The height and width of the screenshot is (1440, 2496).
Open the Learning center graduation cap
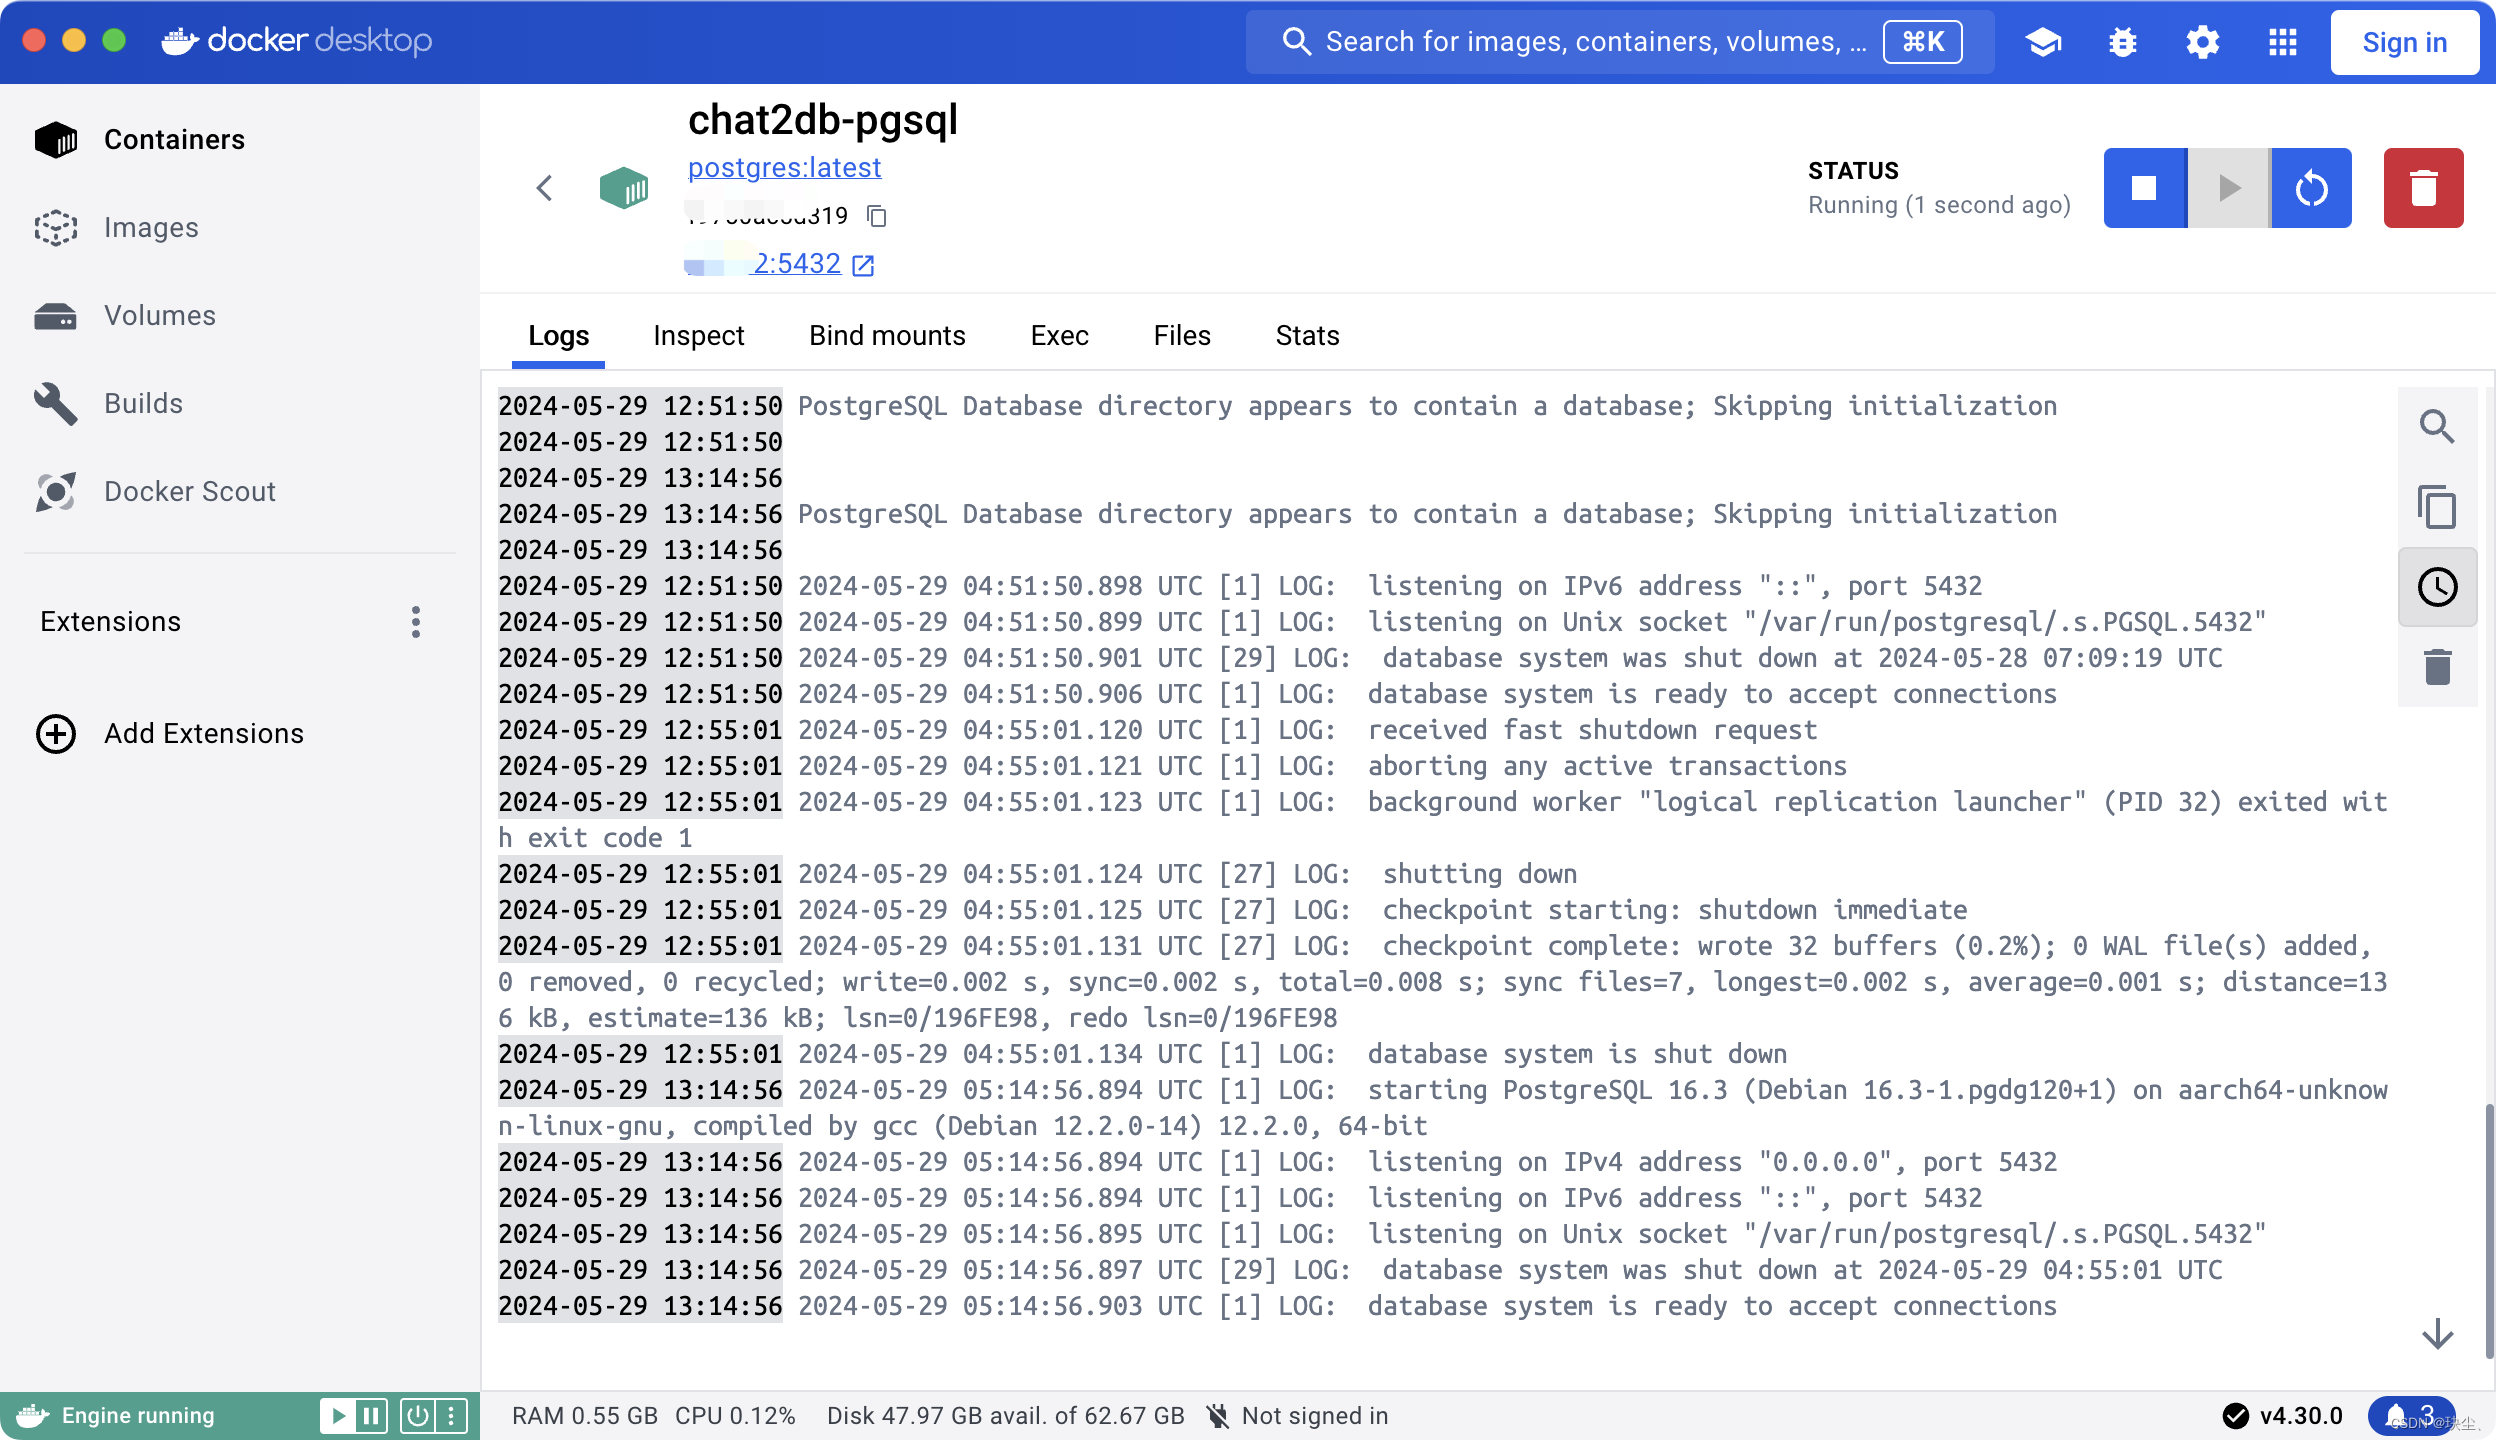[2043, 42]
